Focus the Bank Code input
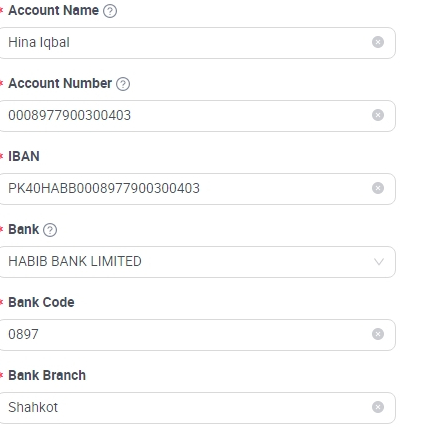This screenshot has width=432, height=437. (x=197, y=335)
